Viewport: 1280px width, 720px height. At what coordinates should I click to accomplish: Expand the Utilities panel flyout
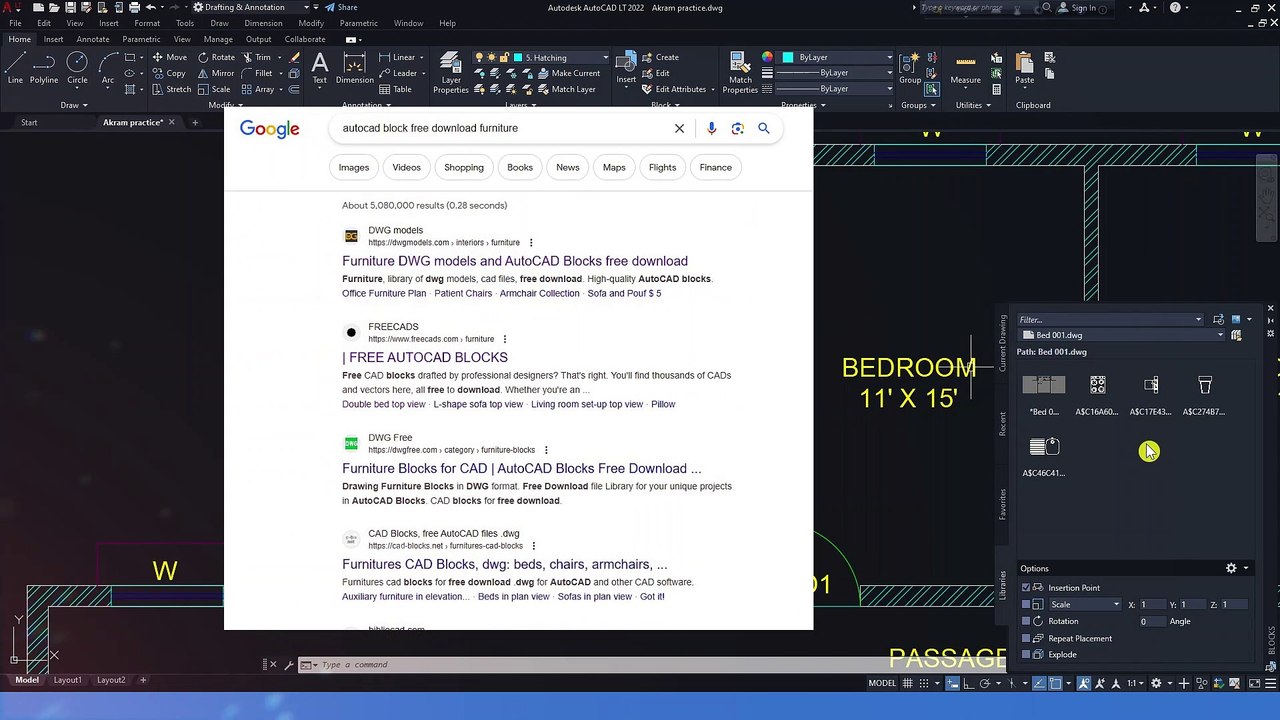972,105
